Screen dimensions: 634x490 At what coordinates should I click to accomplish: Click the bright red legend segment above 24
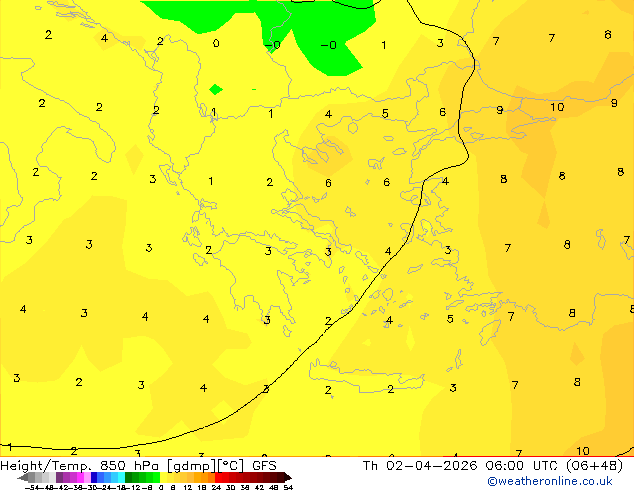(x=218, y=477)
